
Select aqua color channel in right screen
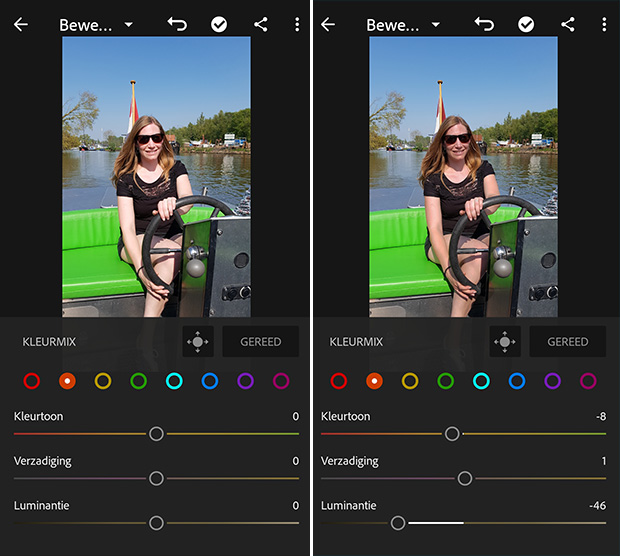pyautogui.click(x=481, y=381)
